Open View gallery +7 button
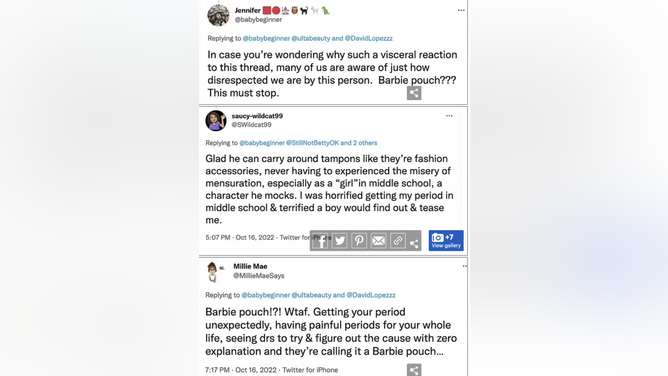Screen dimensions: 668x376 [x=446, y=241]
